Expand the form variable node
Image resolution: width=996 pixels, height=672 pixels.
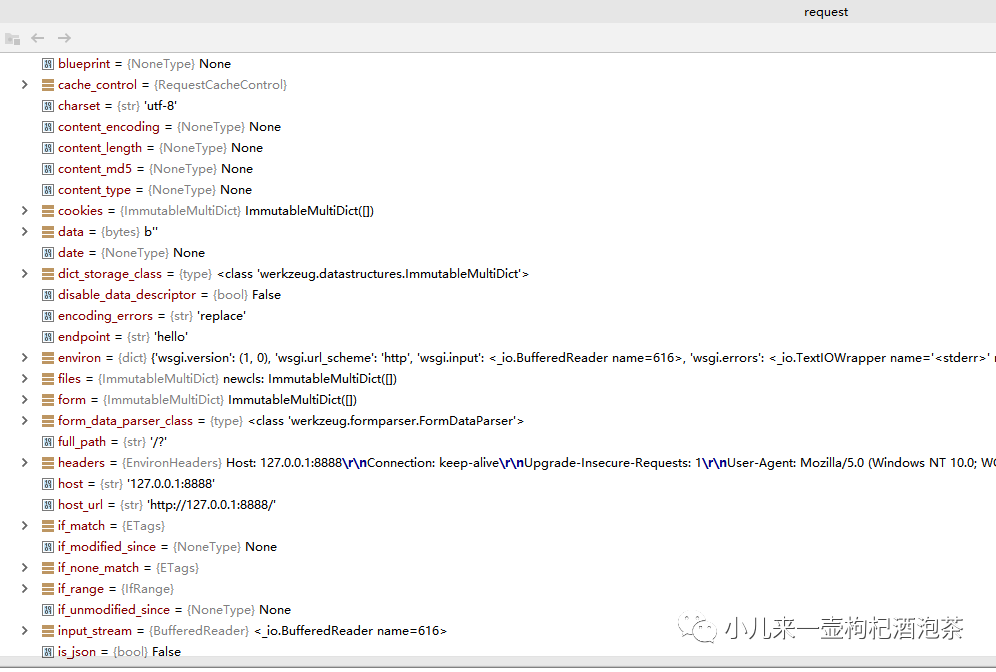click(24, 399)
